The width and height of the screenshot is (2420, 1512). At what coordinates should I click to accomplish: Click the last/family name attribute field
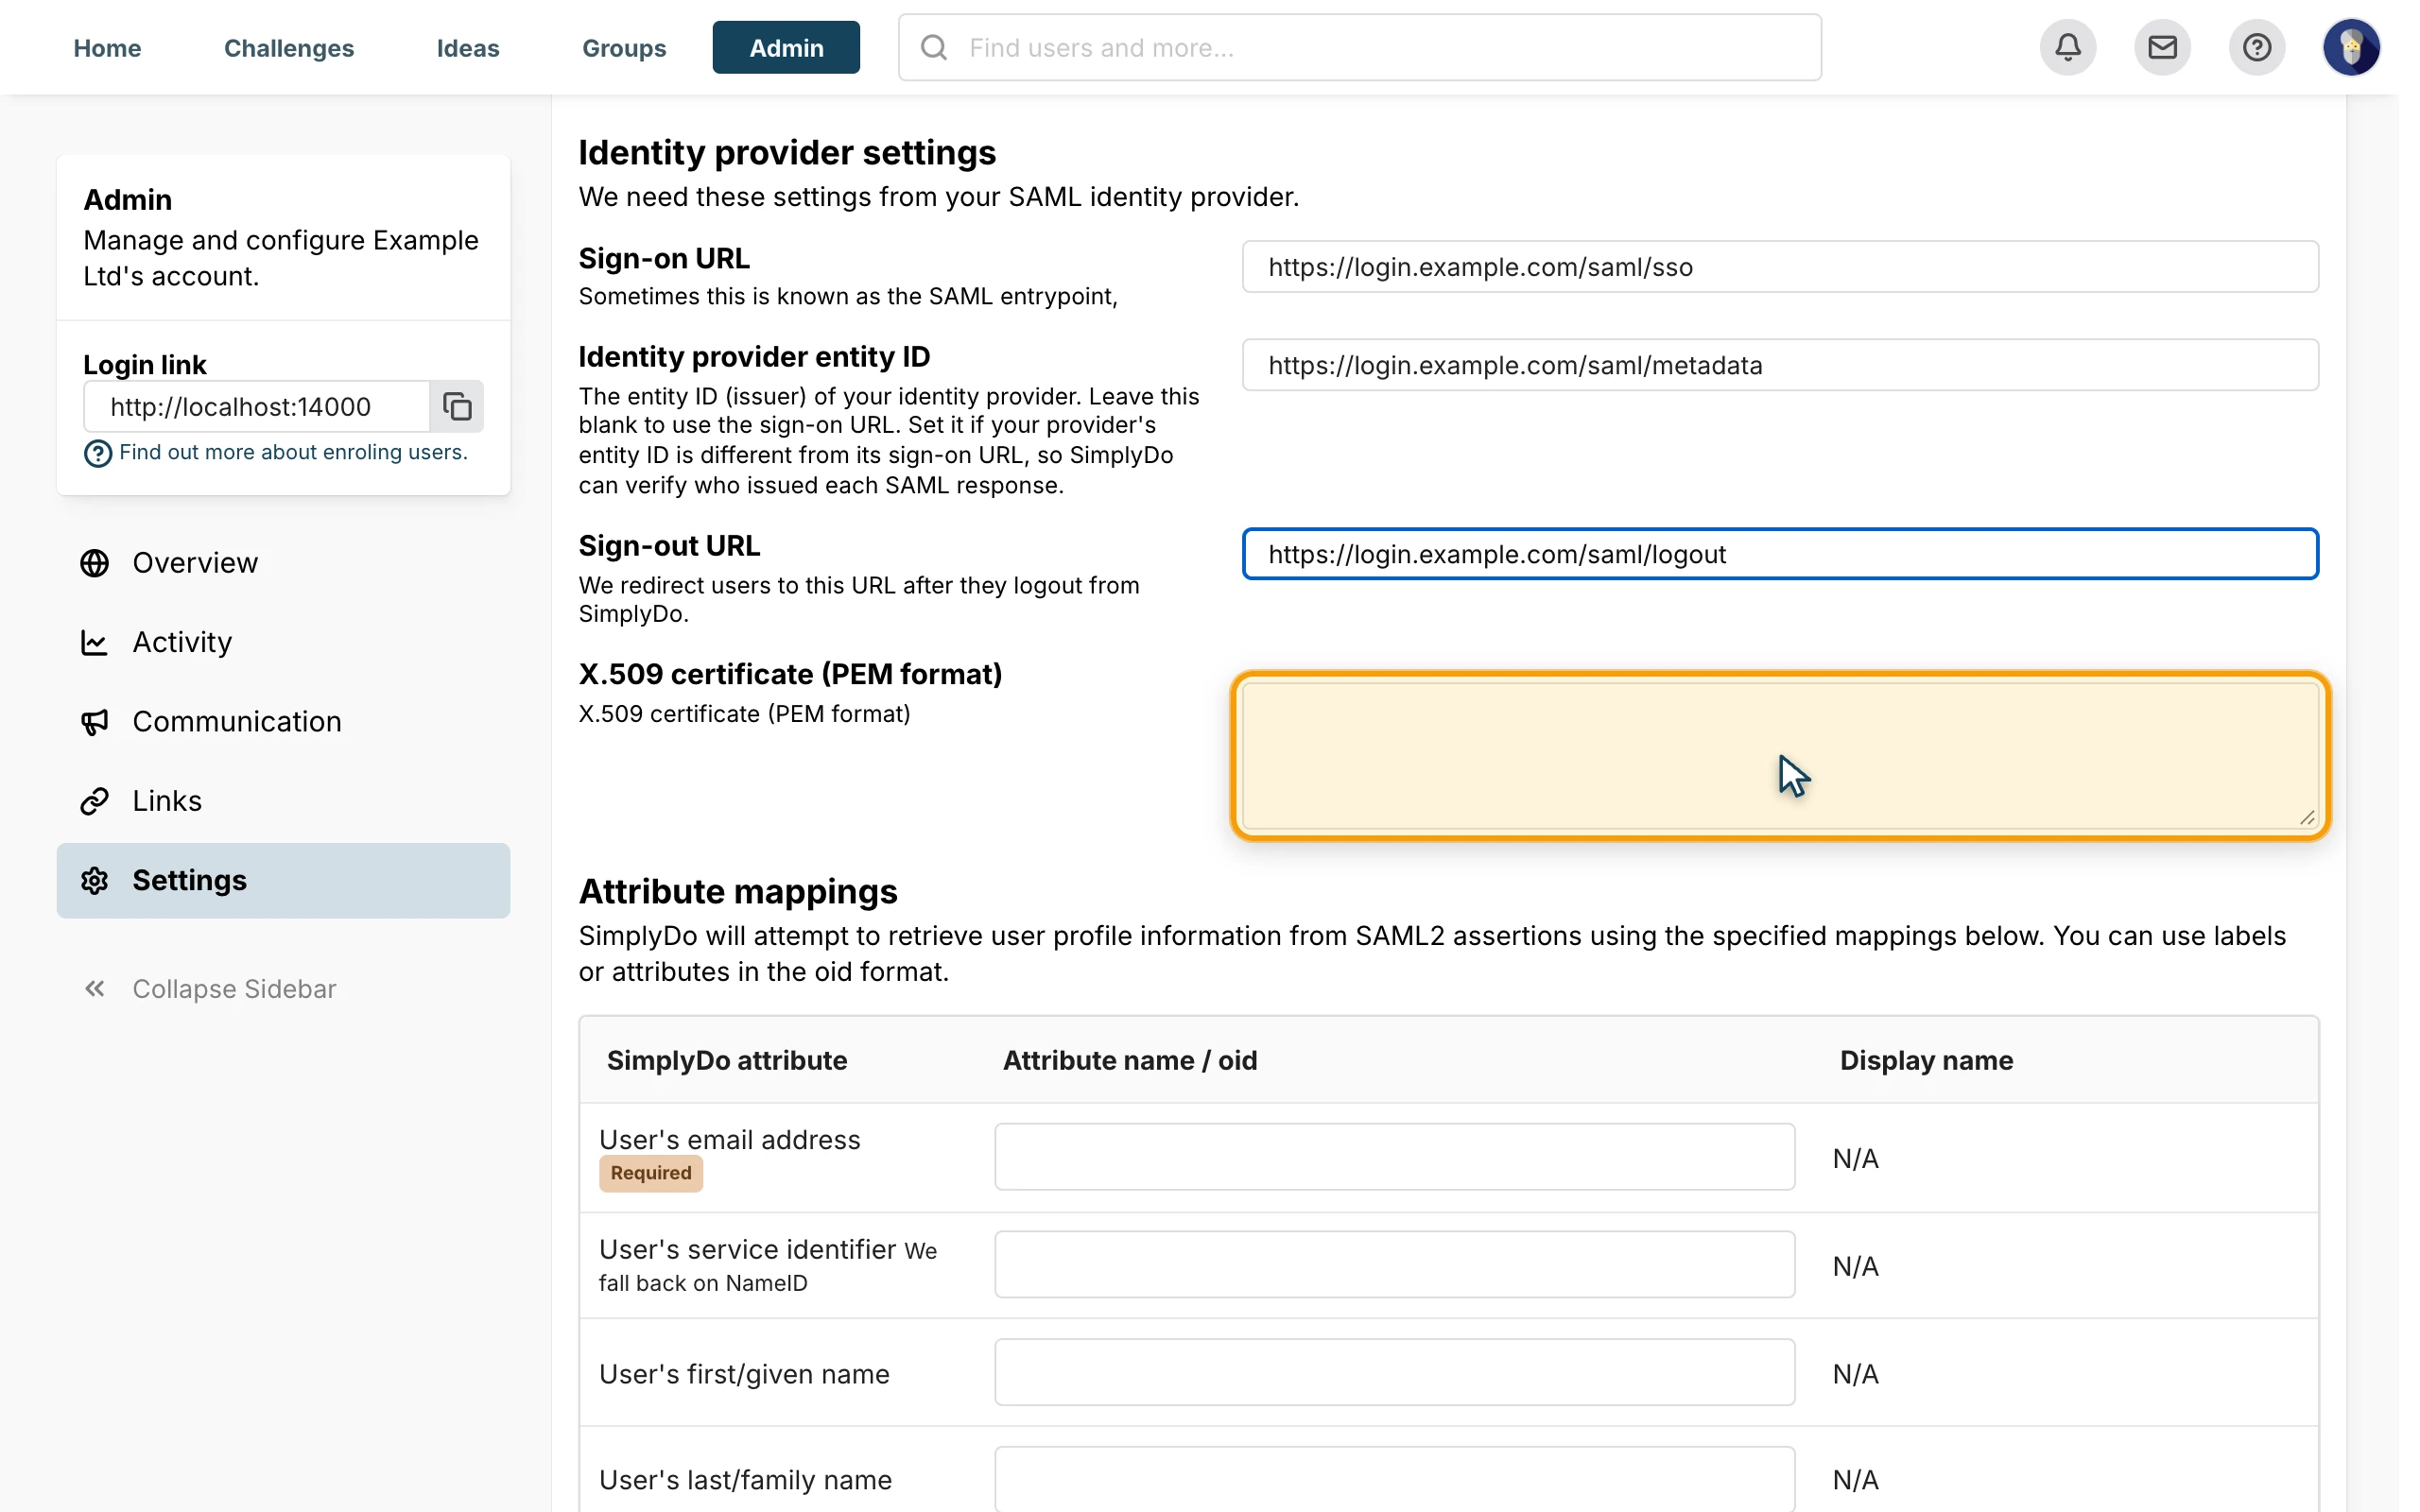coord(1395,1479)
